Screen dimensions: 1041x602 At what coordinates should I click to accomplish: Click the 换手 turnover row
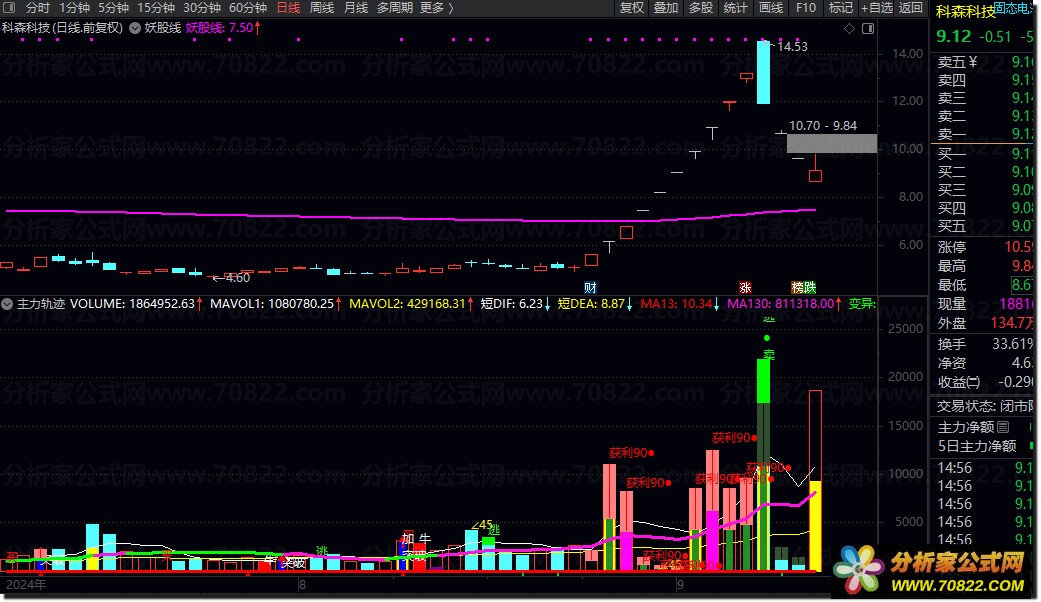pos(985,344)
